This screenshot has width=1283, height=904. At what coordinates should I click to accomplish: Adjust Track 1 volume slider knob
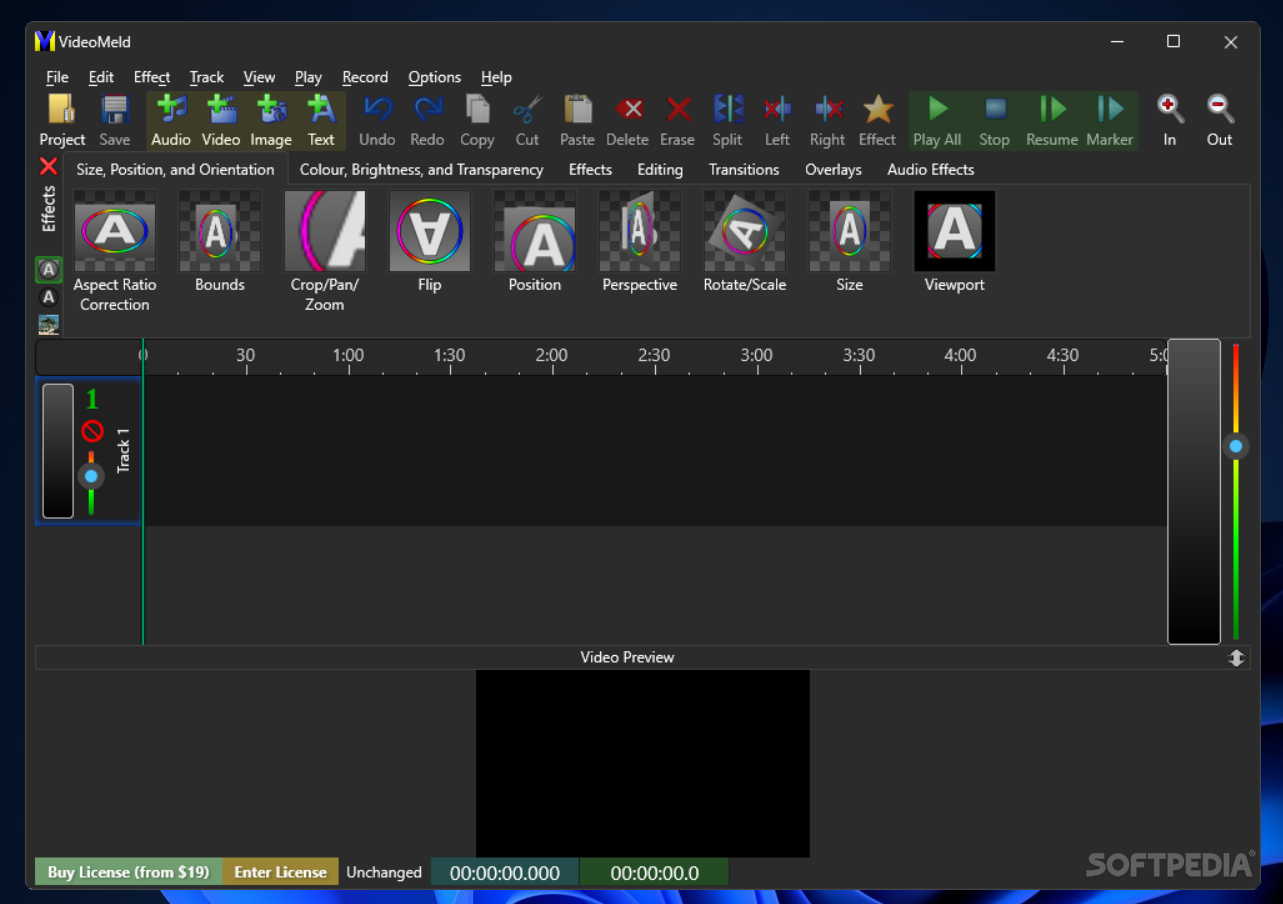pos(91,476)
